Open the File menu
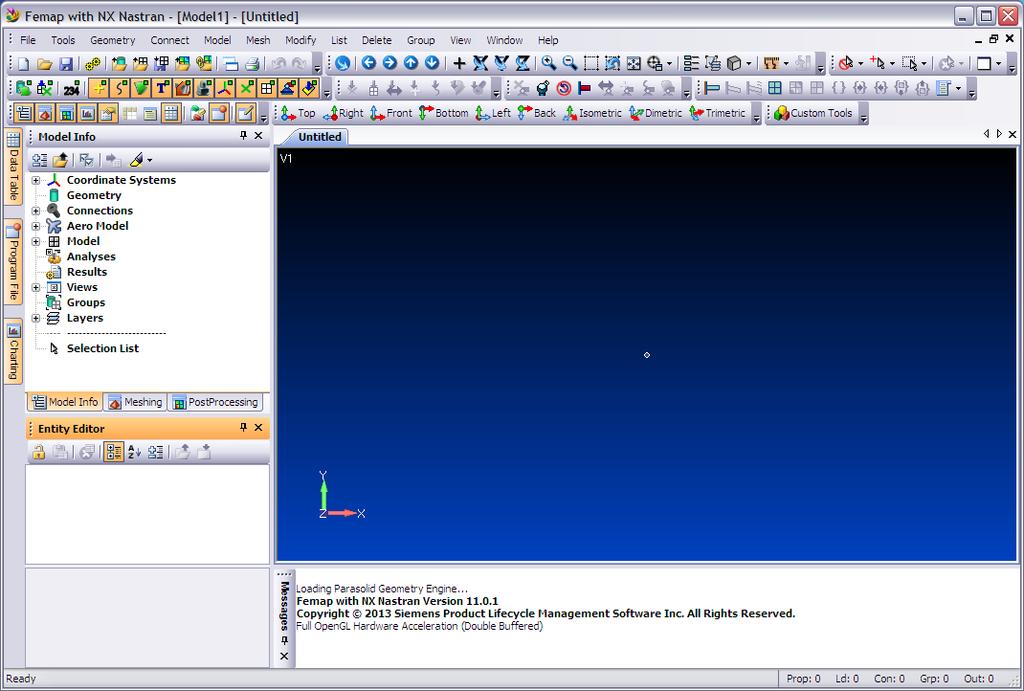 [28, 40]
